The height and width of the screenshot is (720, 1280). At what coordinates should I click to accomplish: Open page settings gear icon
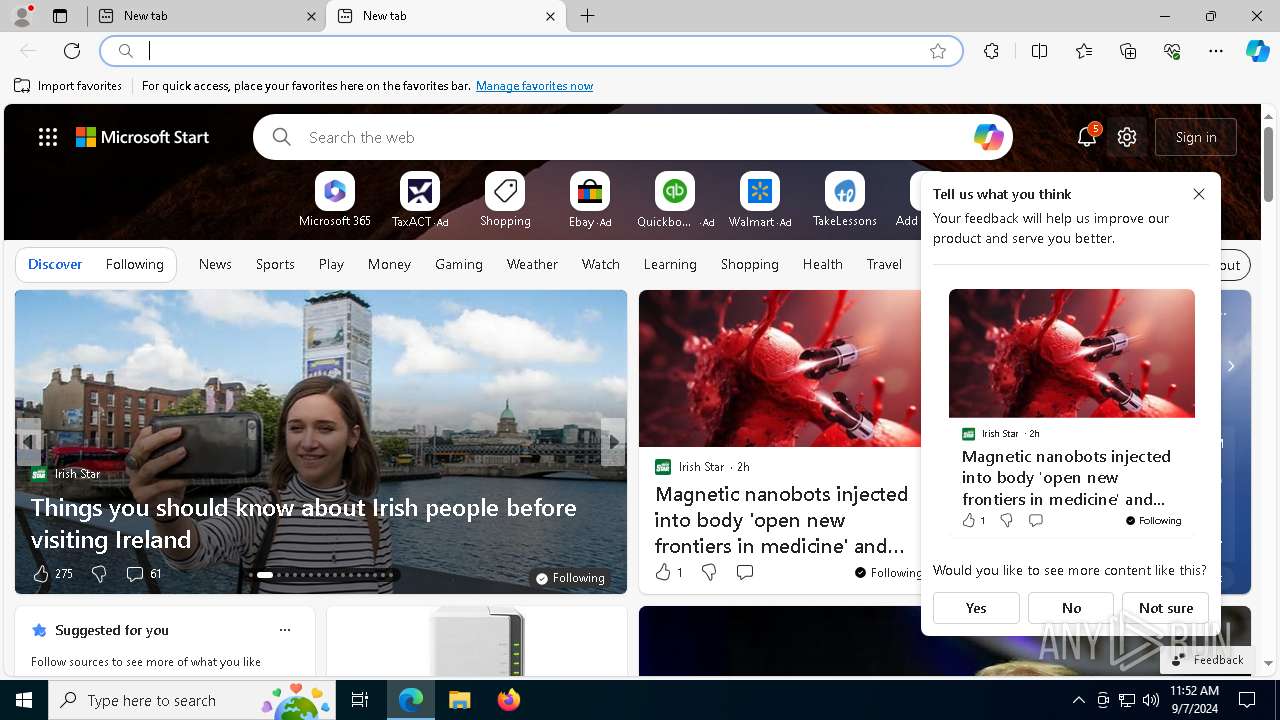[1127, 137]
